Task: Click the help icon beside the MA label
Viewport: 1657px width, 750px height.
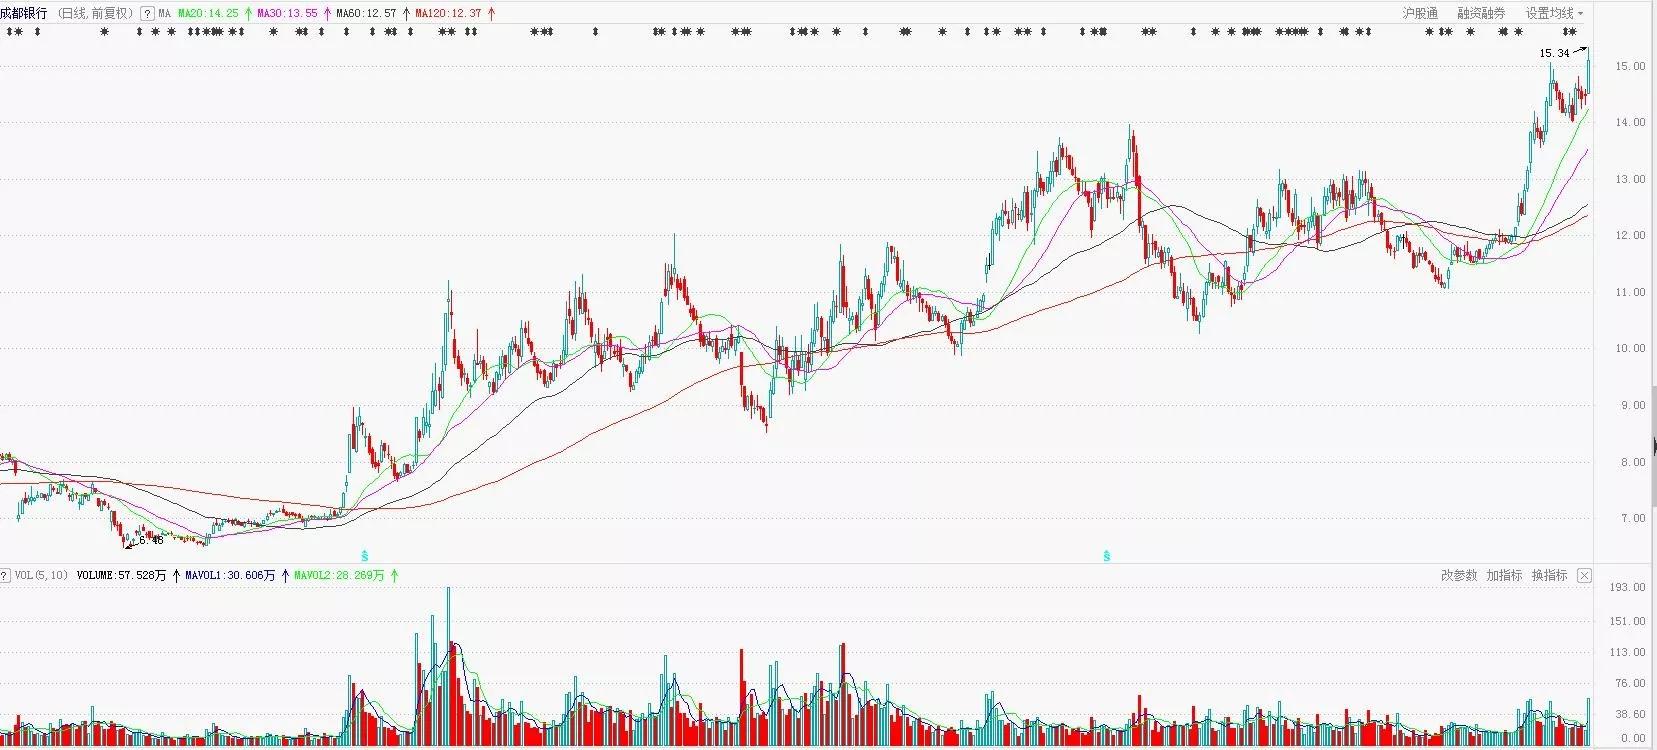Action: pos(147,14)
